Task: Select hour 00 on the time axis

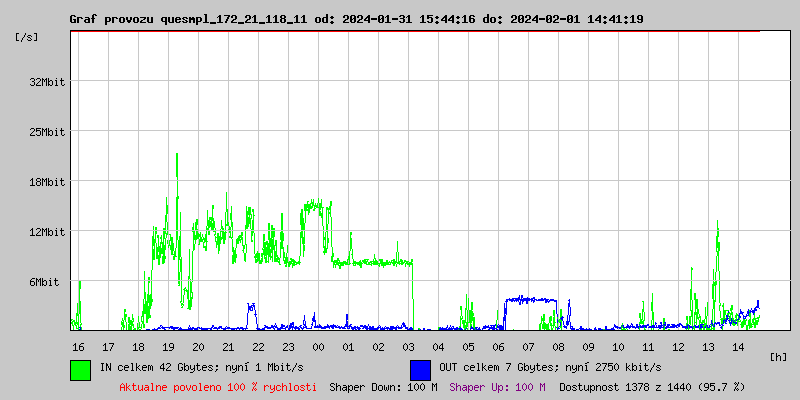Action: (318, 346)
